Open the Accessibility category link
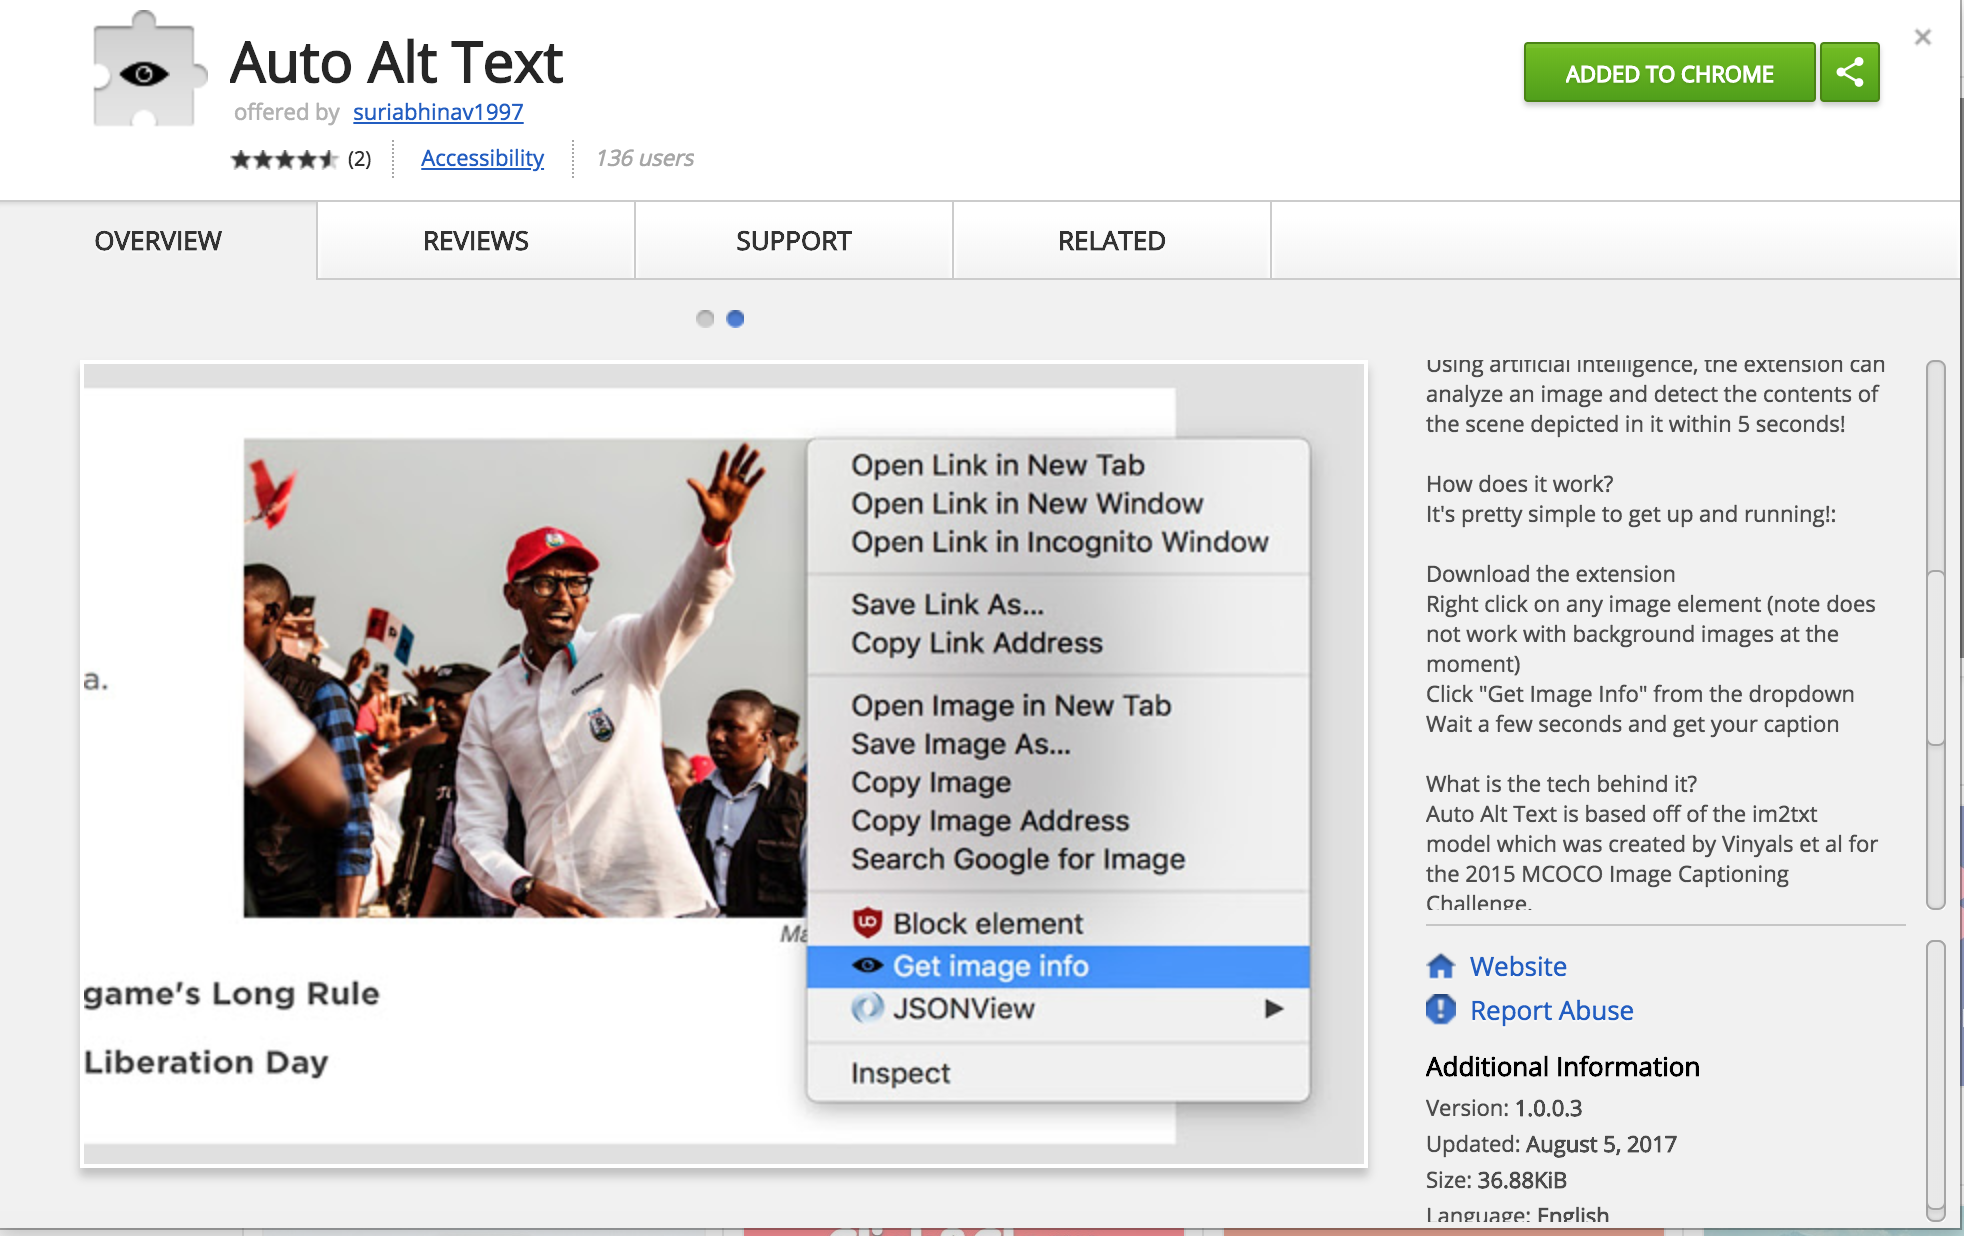The width and height of the screenshot is (1964, 1236). click(x=482, y=158)
